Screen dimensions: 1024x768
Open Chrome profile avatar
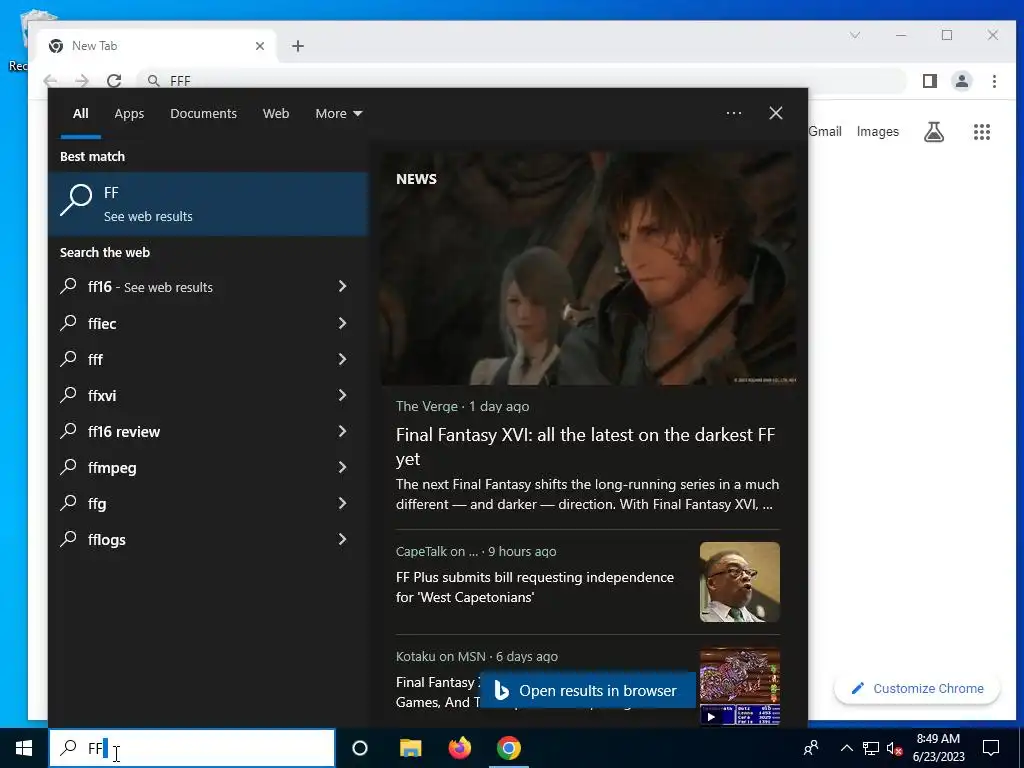(x=962, y=81)
